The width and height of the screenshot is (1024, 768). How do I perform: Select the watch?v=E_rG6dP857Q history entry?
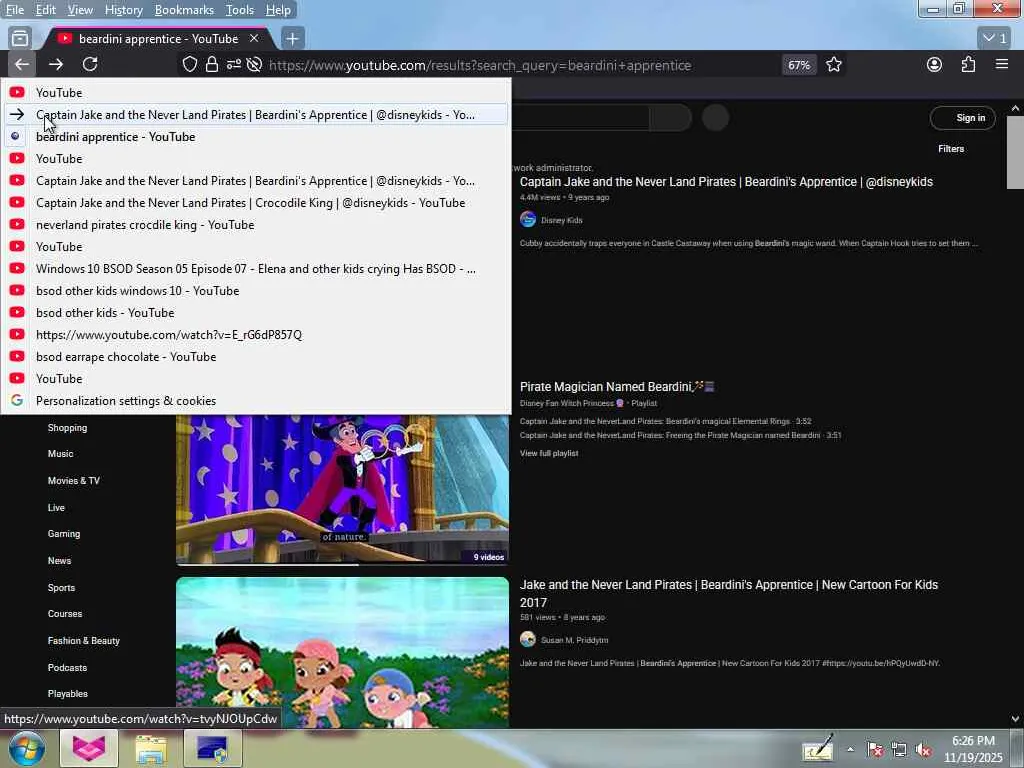[256, 334]
